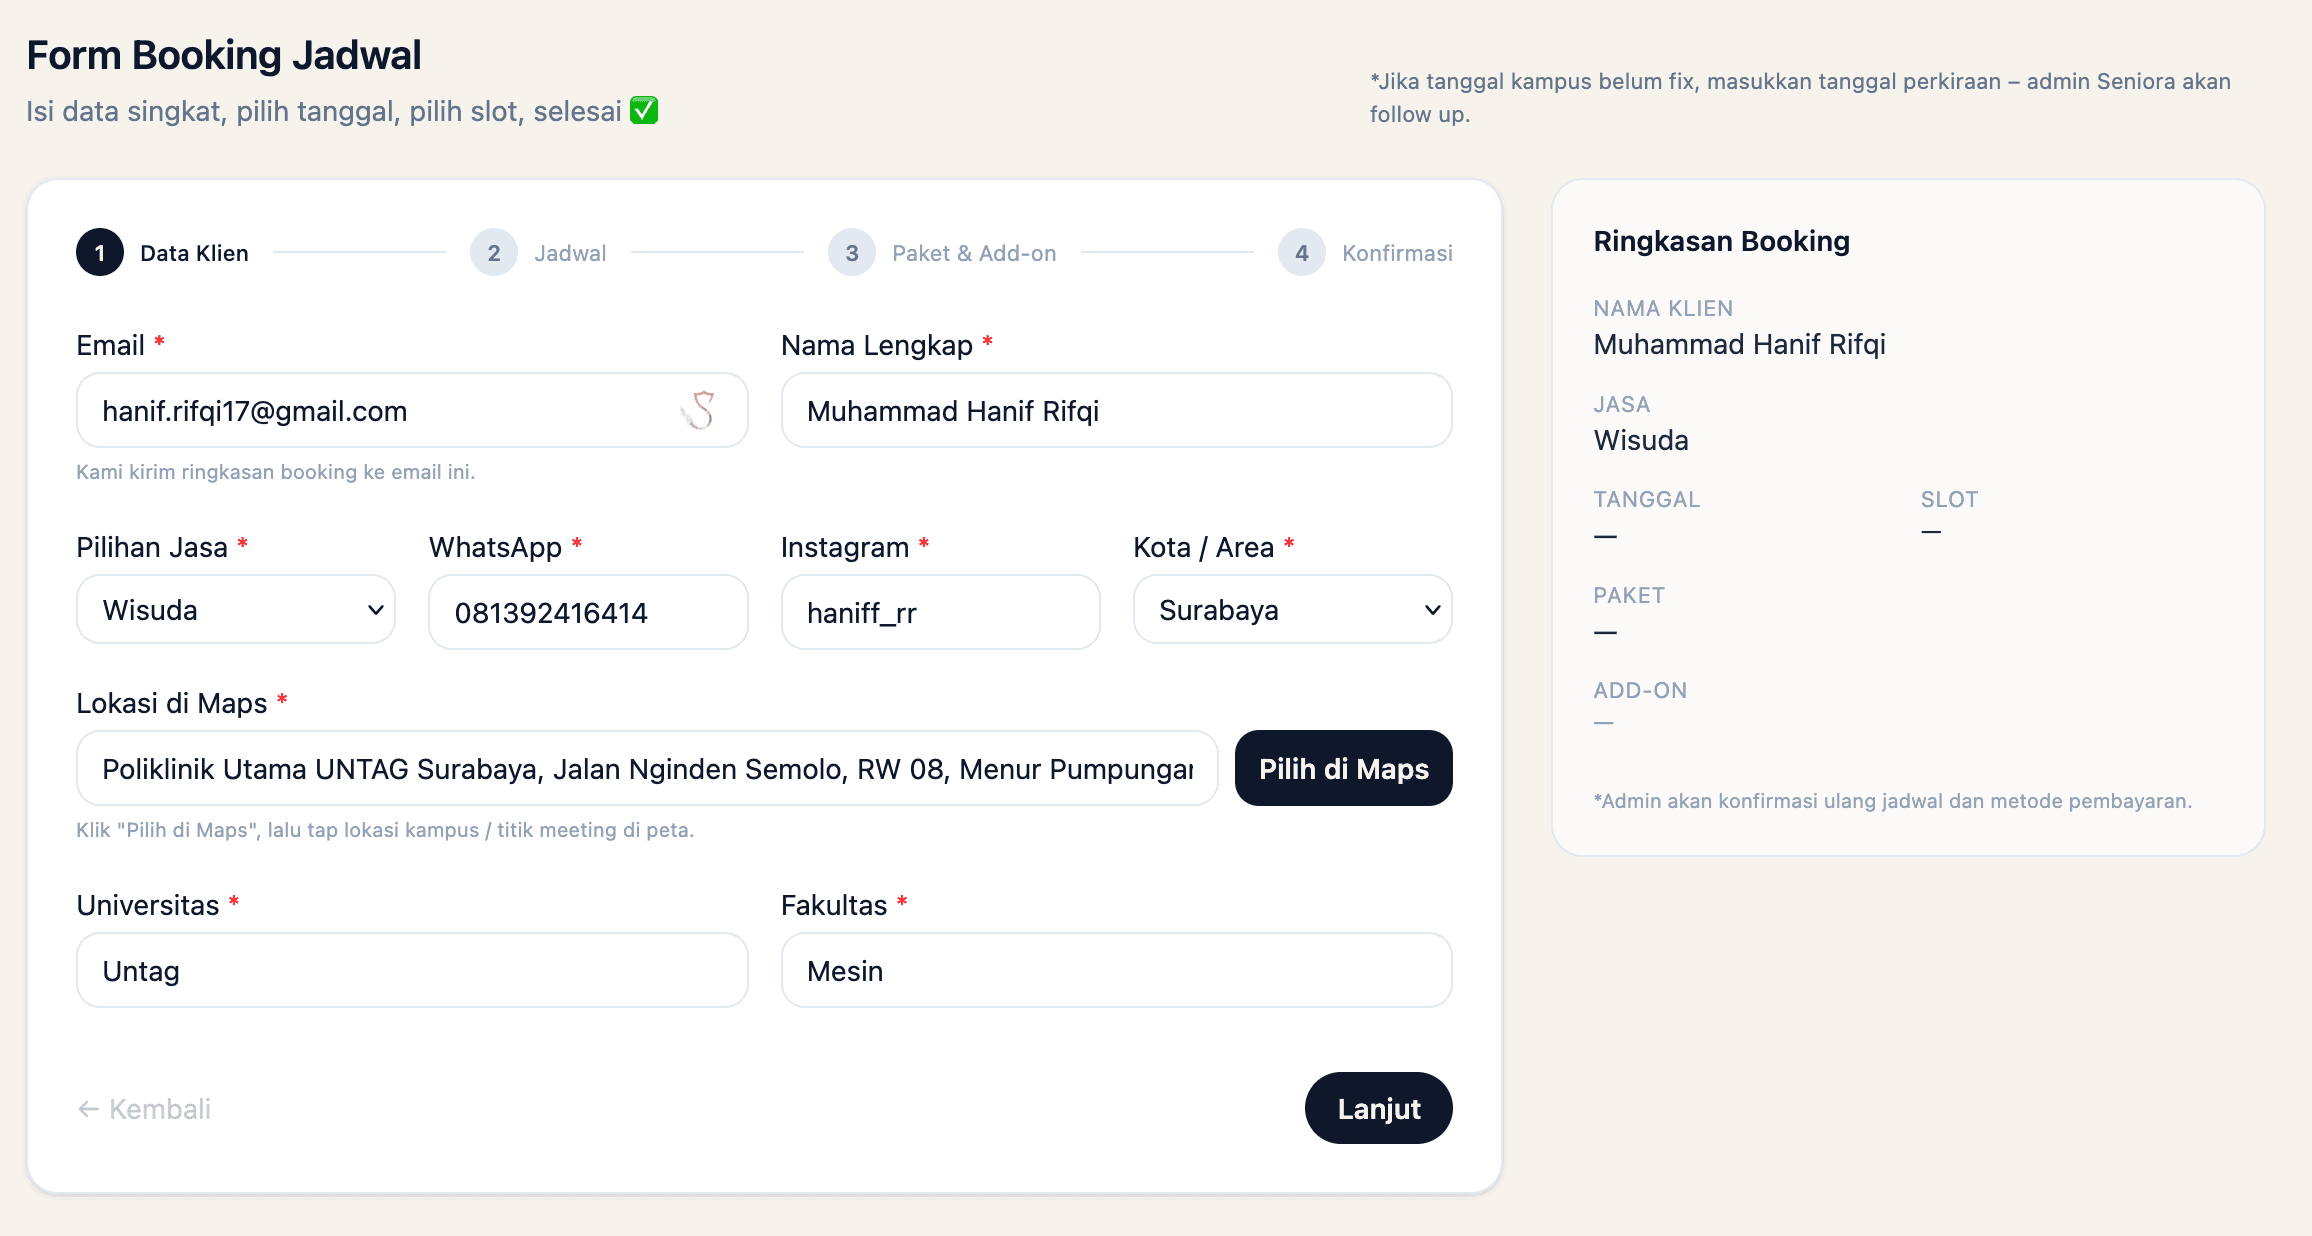2312x1236 pixels.
Task: Click the step 4 Konfirmasi circle
Action: (1302, 253)
